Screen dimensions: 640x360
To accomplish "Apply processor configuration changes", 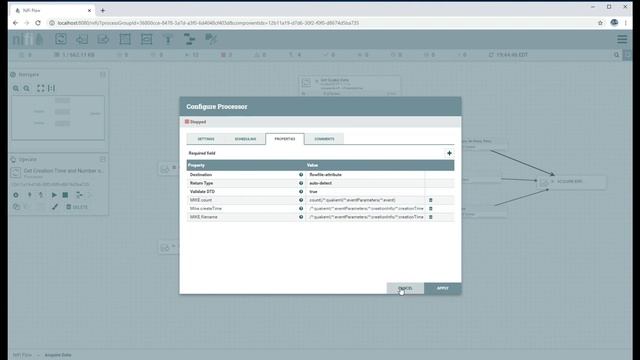I will click(x=442, y=288).
